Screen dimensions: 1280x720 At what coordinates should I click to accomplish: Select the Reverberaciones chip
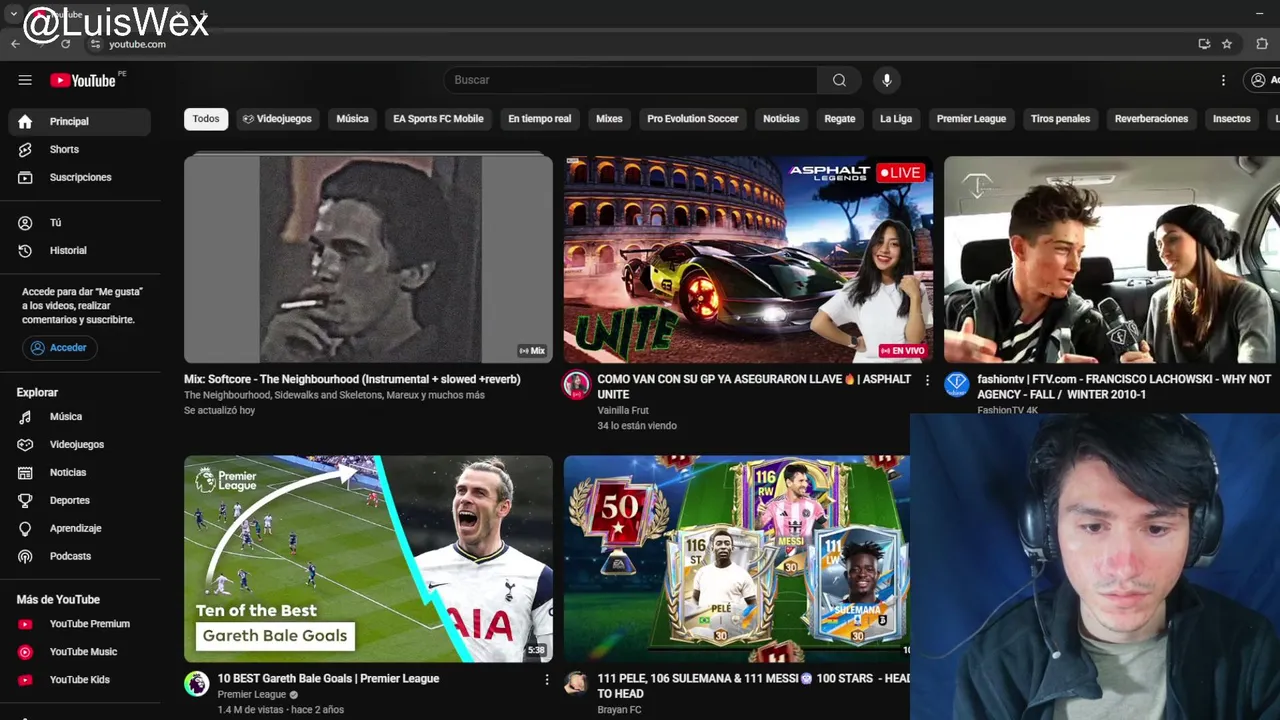point(1151,119)
